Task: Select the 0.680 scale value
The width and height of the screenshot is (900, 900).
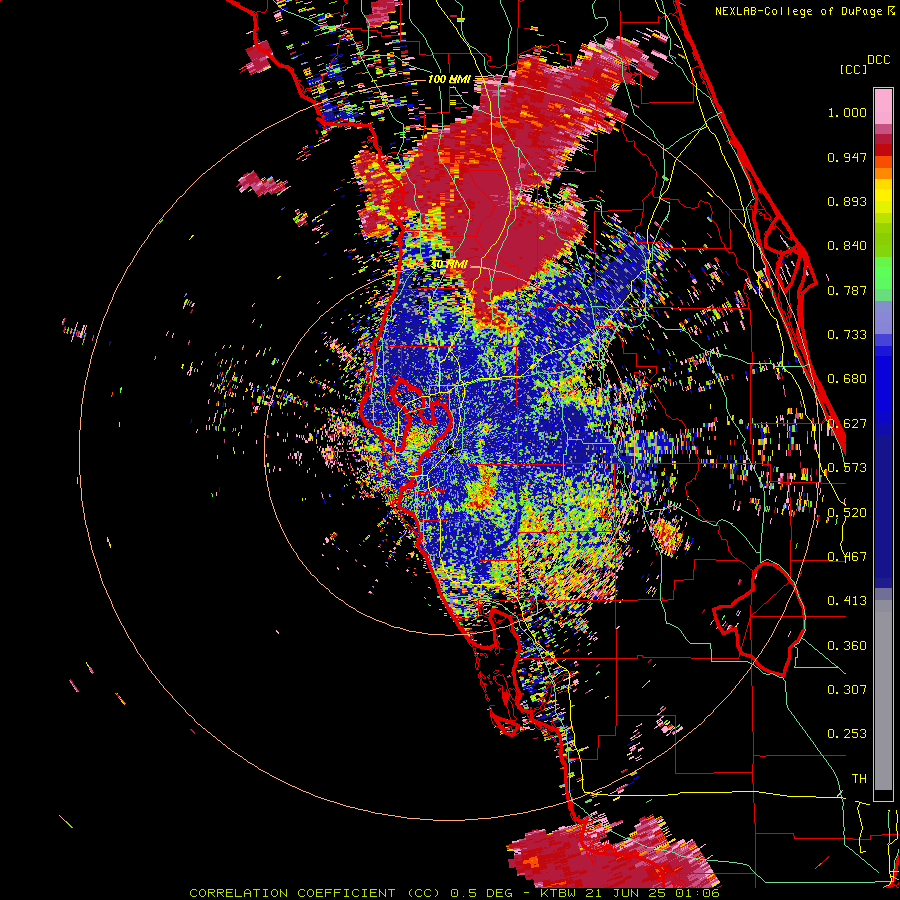Action: (847, 379)
